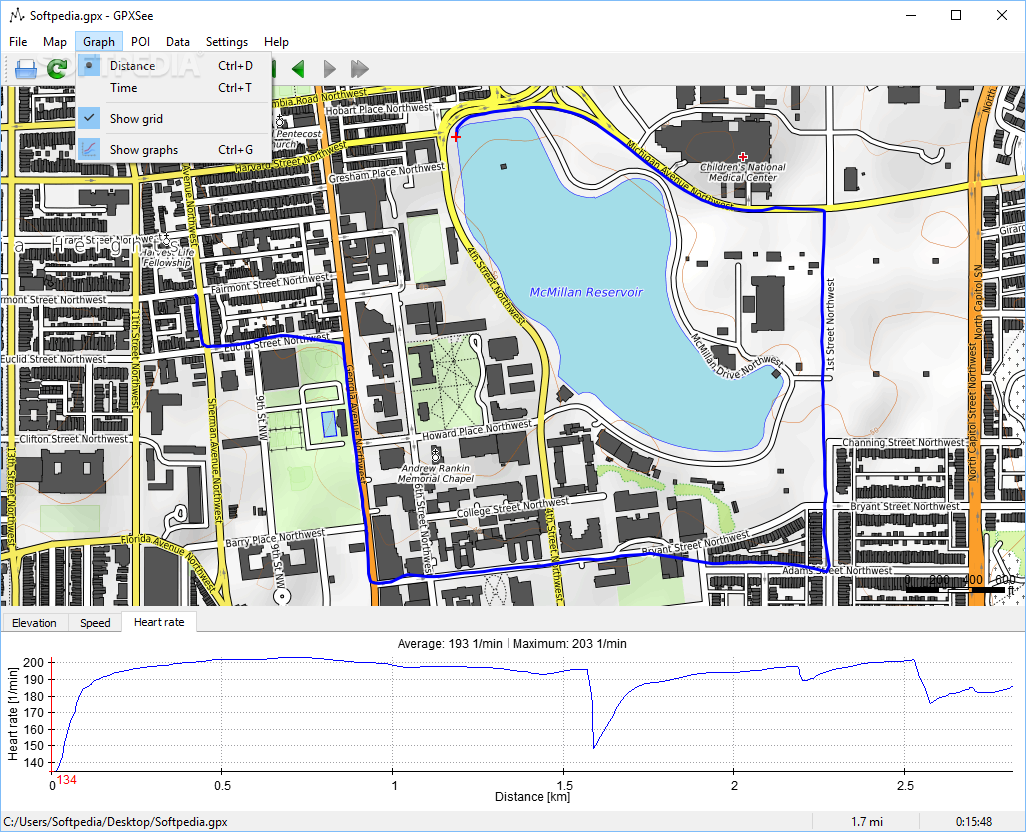Click the Children's National Medical Center label

point(743,172)
